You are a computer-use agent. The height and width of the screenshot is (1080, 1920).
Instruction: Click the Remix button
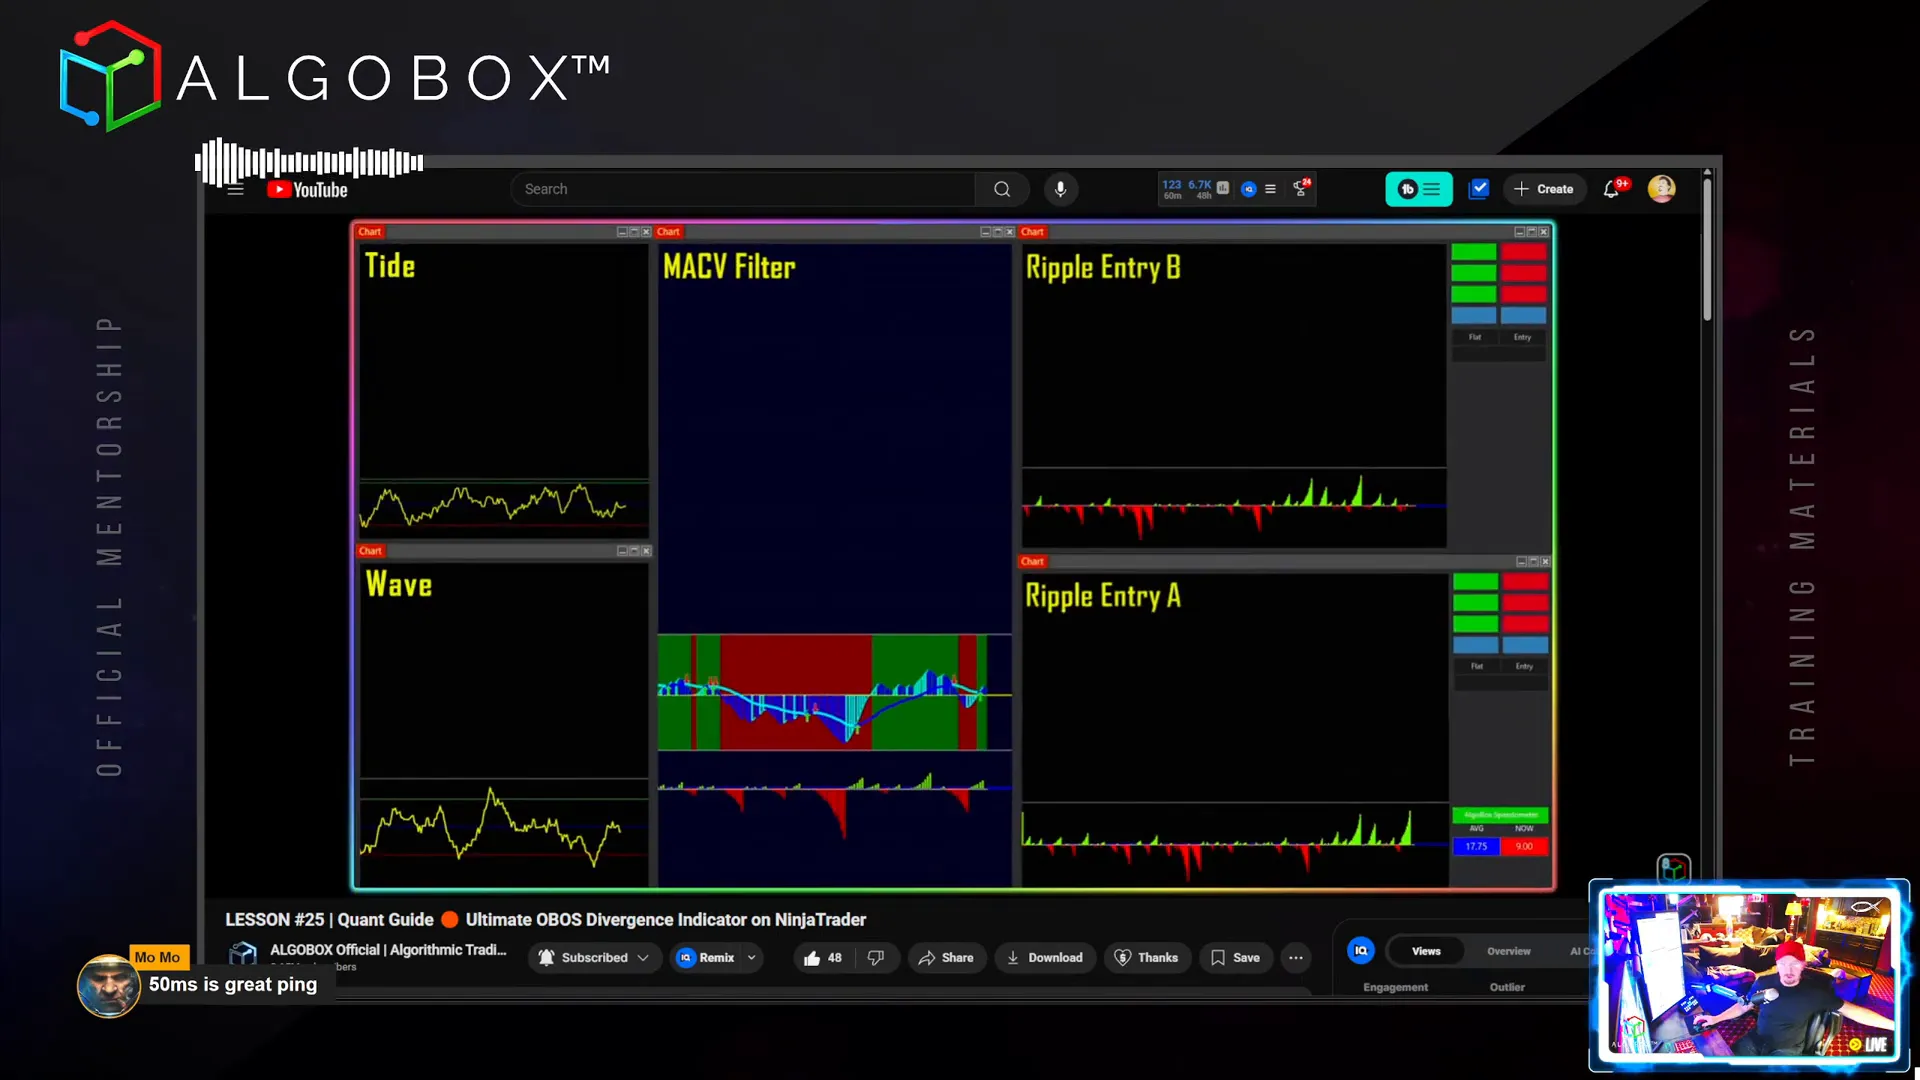[x=706, y=958]
